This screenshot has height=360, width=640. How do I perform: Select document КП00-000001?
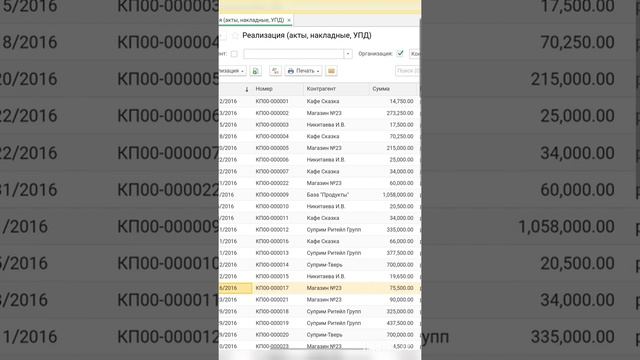coord(272,101)
